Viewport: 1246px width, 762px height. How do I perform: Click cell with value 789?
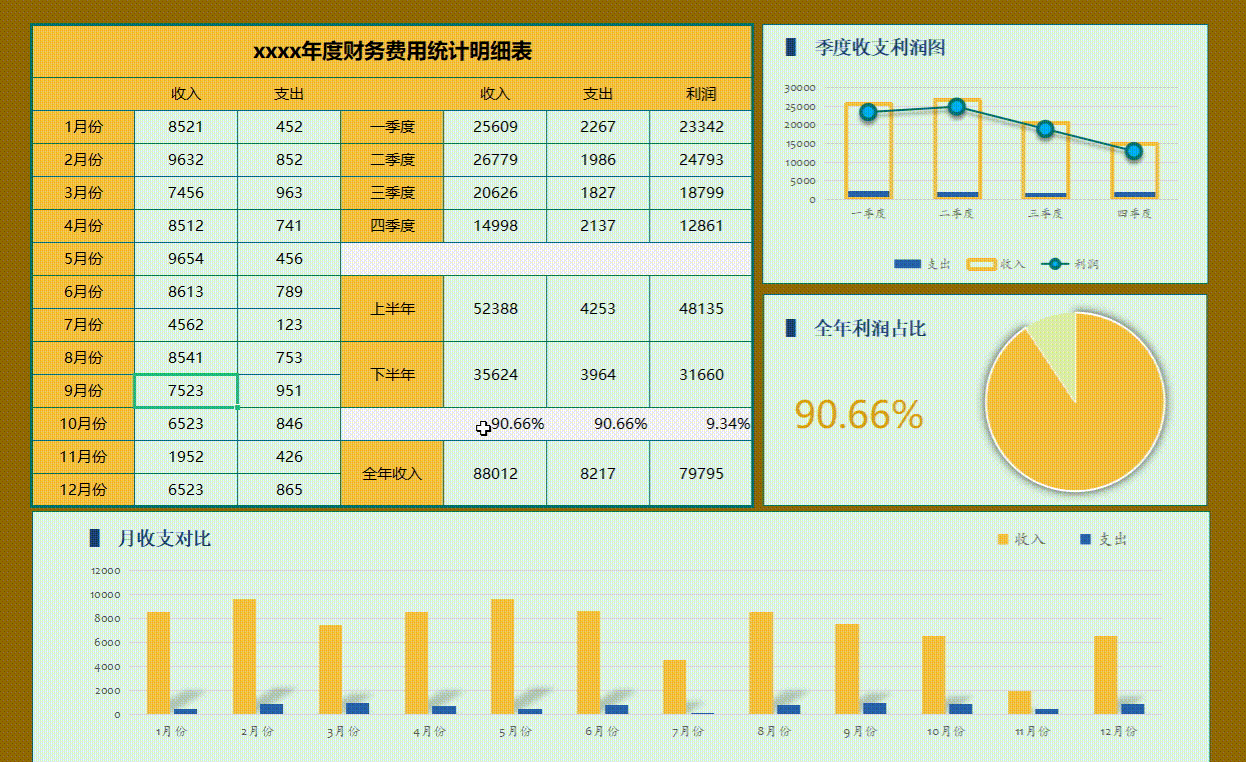coord(289,292)
